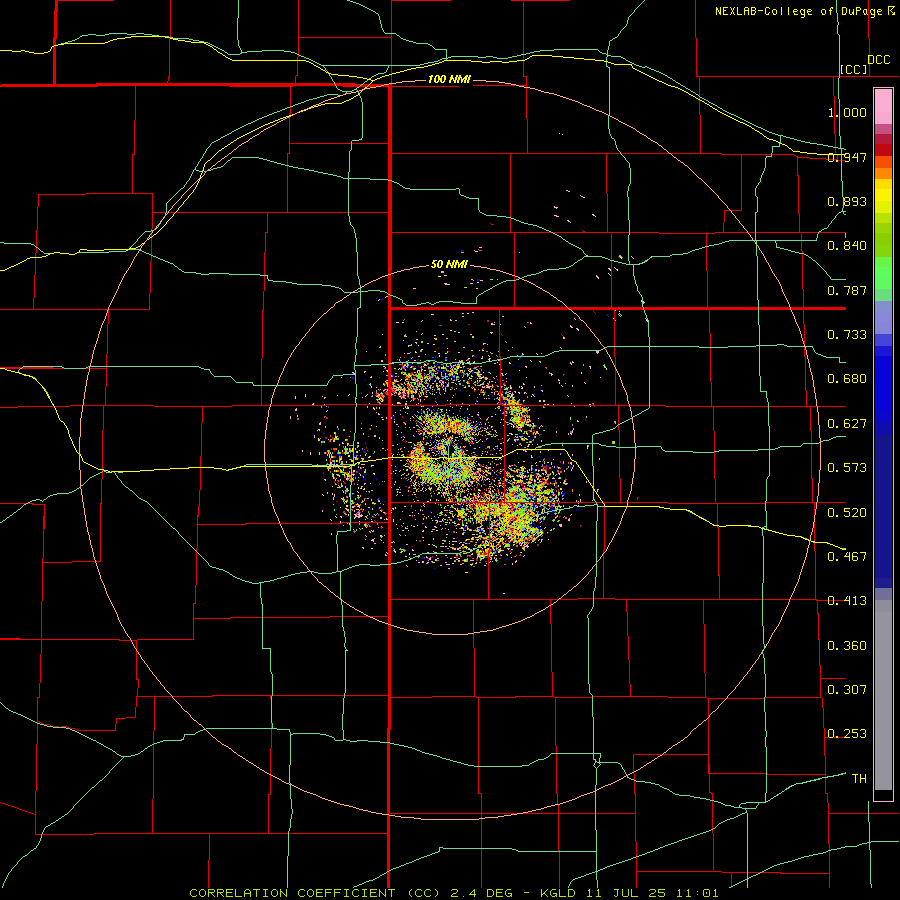
Task: Click the DCC label above the color bar
Action: pyautogui.click(x=878, y=60)
